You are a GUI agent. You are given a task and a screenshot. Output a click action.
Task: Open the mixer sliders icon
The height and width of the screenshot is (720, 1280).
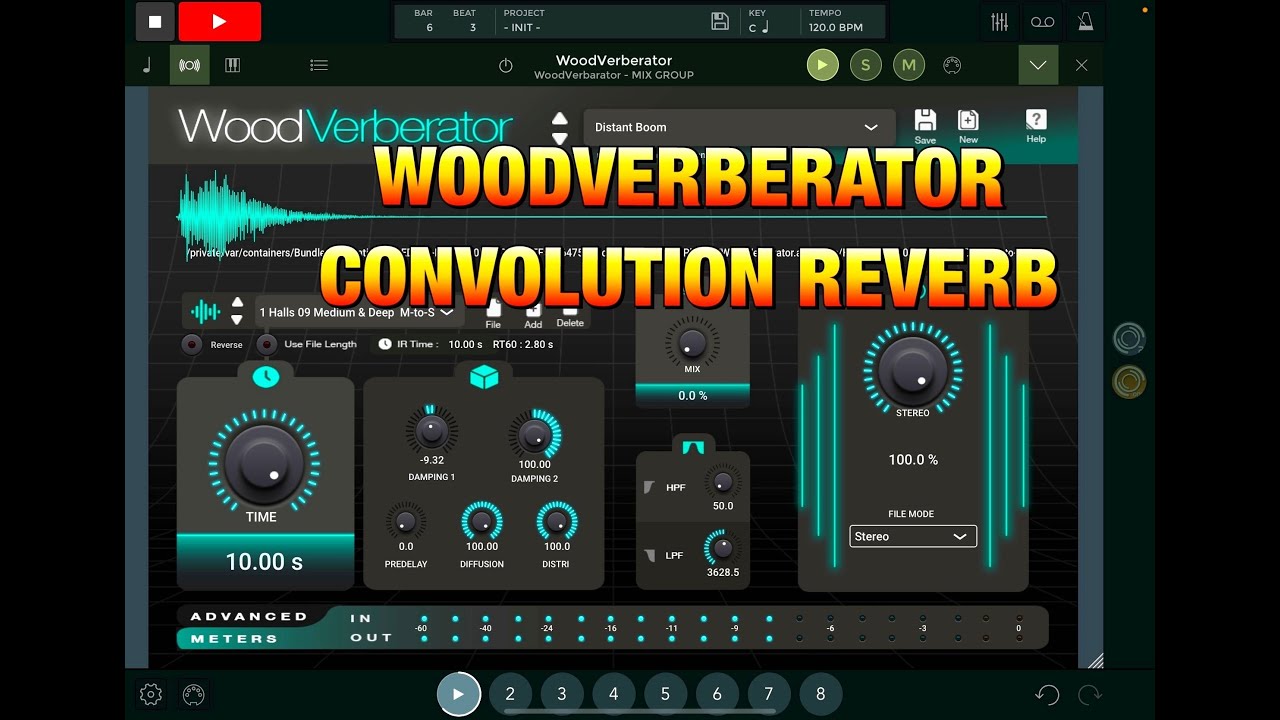999,22
